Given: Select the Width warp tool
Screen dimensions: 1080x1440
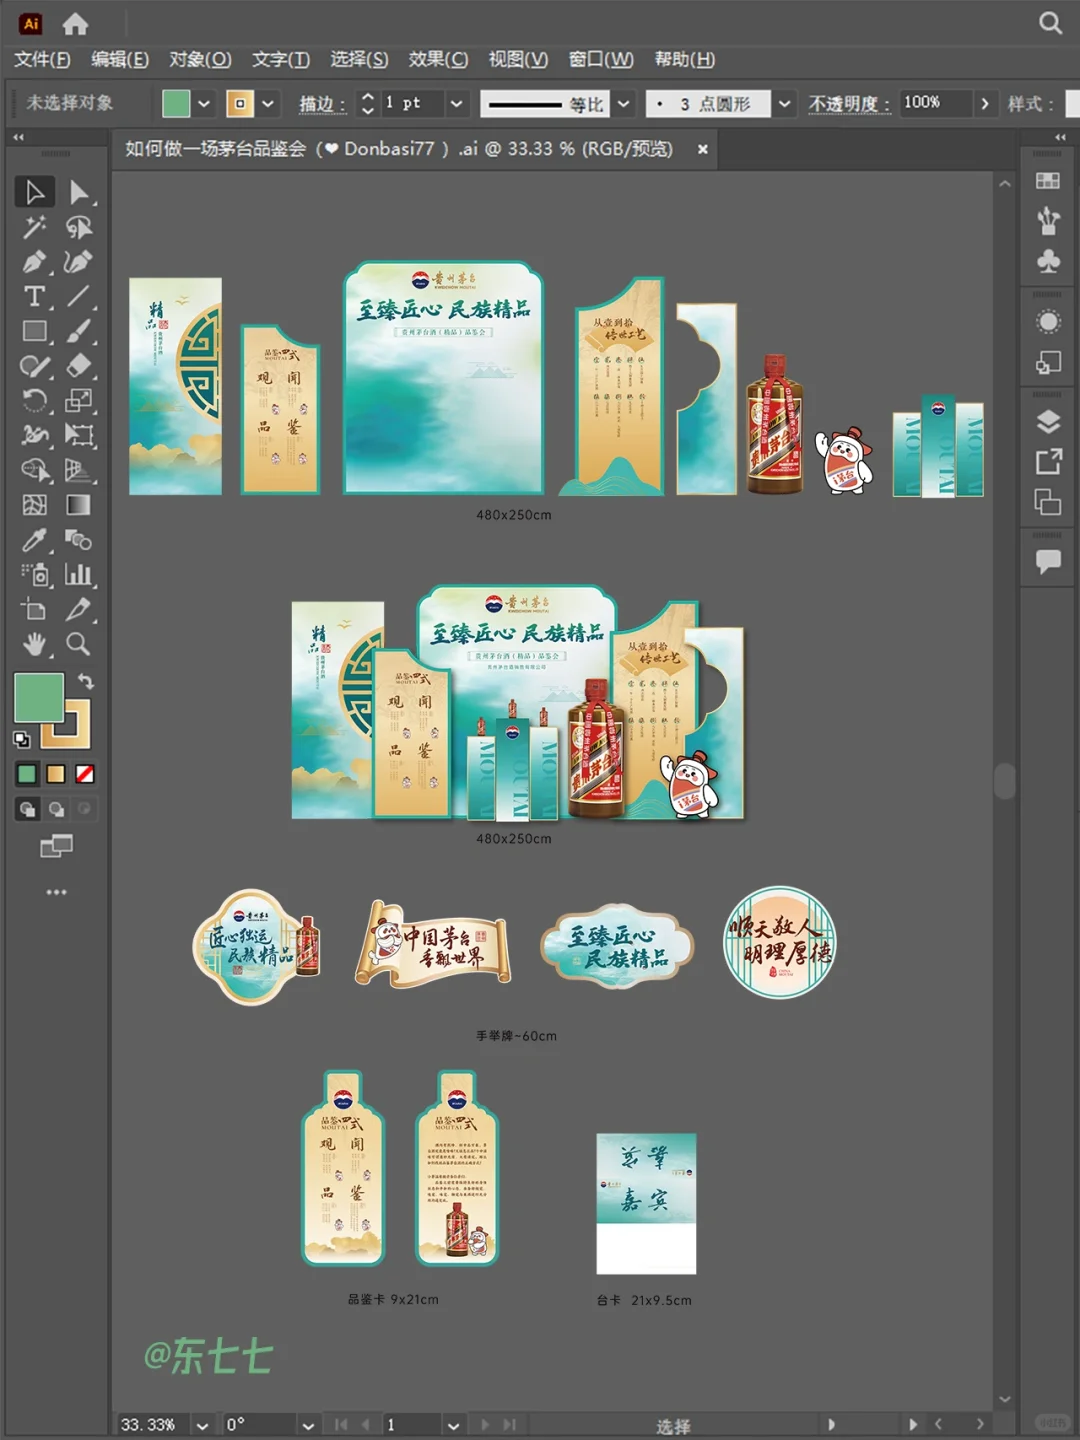Looking at the screenshot, I should pos(34,435).
